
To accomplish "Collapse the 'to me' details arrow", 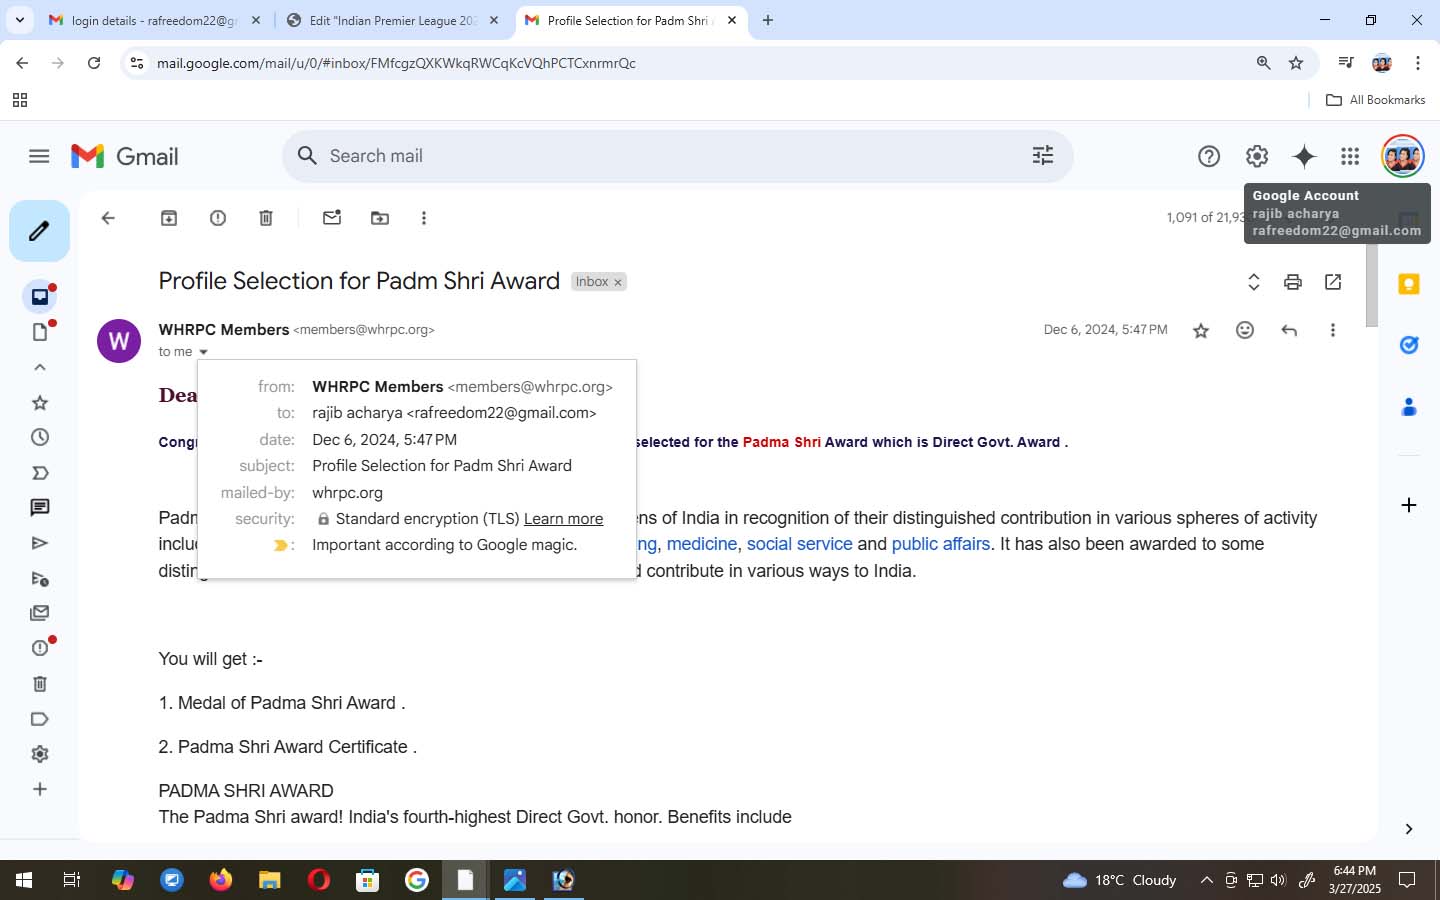I will pos(203,352).
